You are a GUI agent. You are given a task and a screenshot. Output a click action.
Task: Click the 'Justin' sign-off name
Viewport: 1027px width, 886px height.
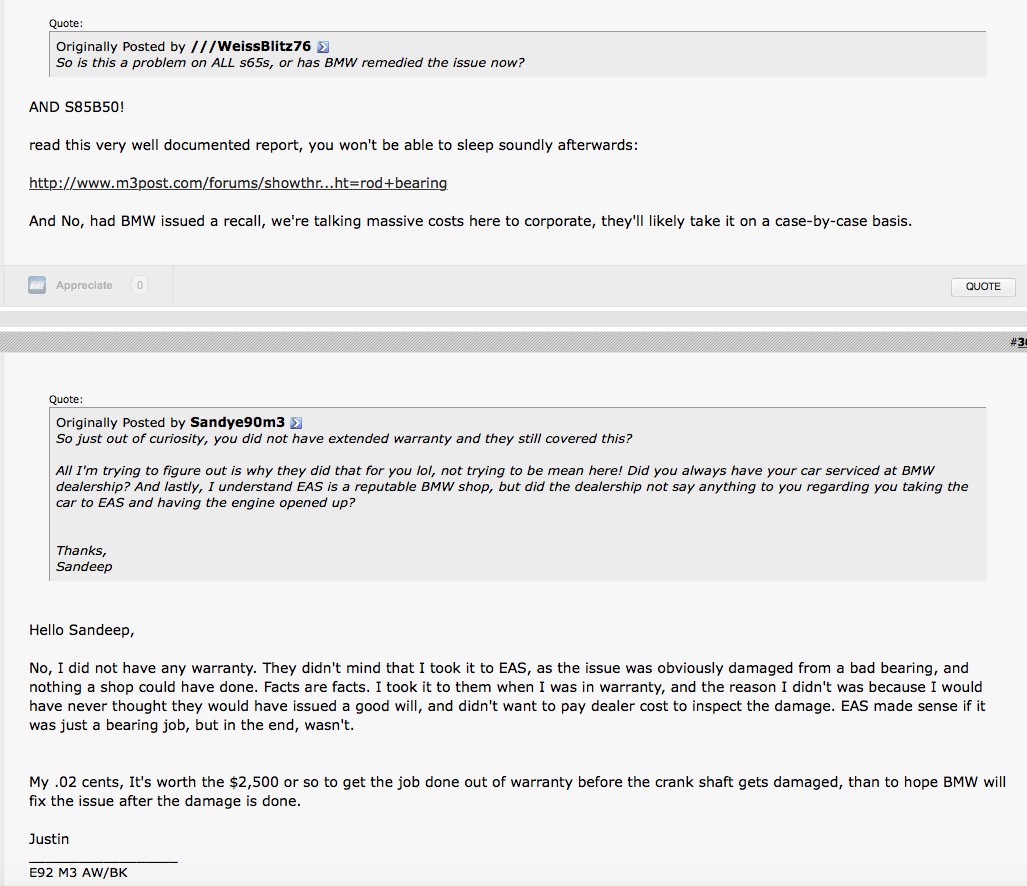coord(49,839)
